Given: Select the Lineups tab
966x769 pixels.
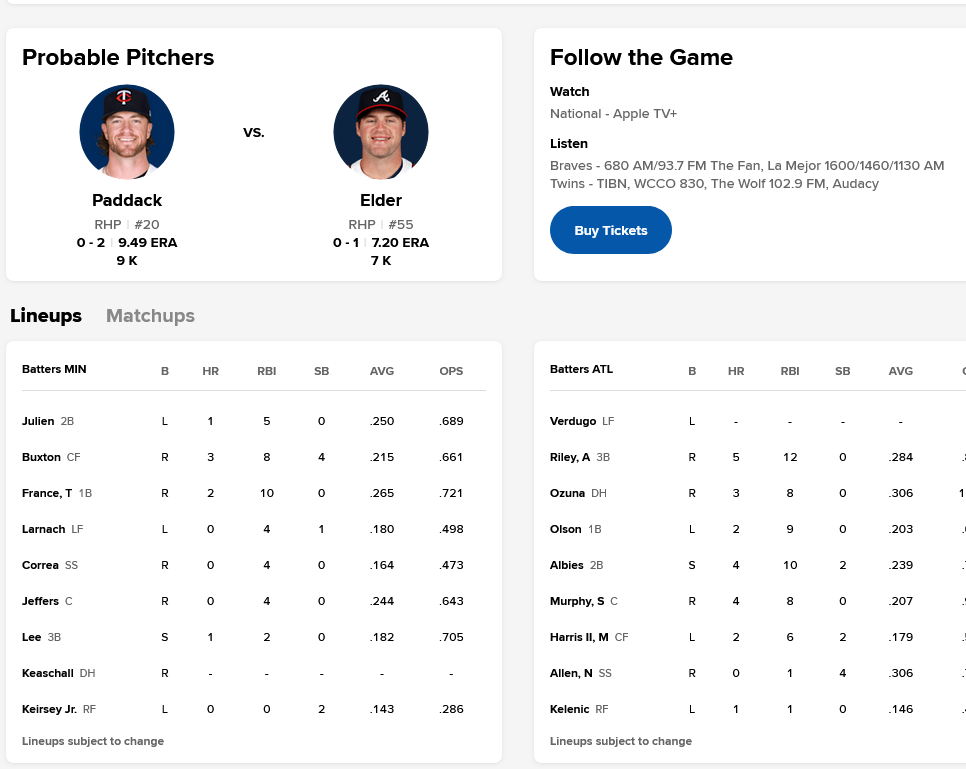Looking at the screenshot, I should pos(46,316).
